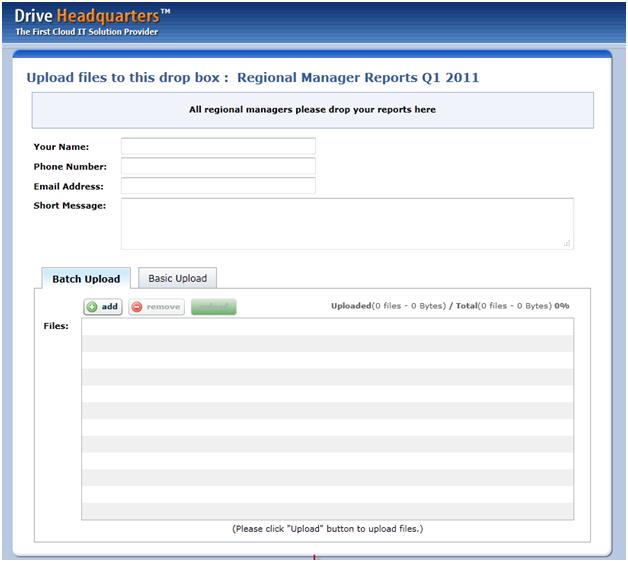The image size is (628, 562).
Task: Click the red minus remove icon
Action: [x=137, y=307]
